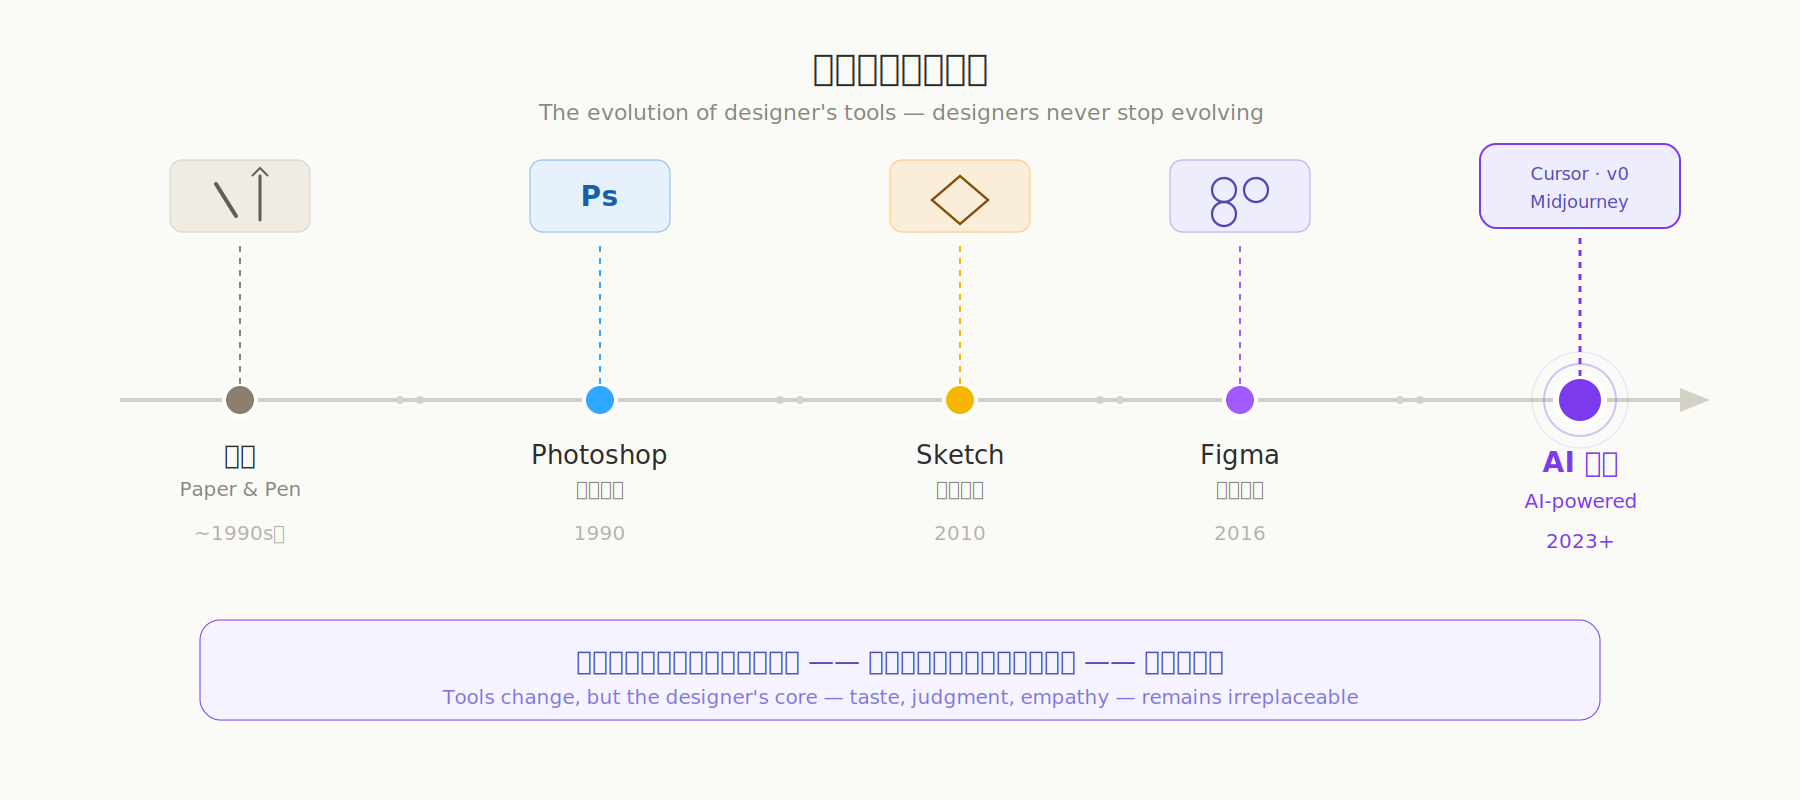Select the large AI-powered timeline node
This screenshot has width=1800, height=800.
[x=1580, y=400]
